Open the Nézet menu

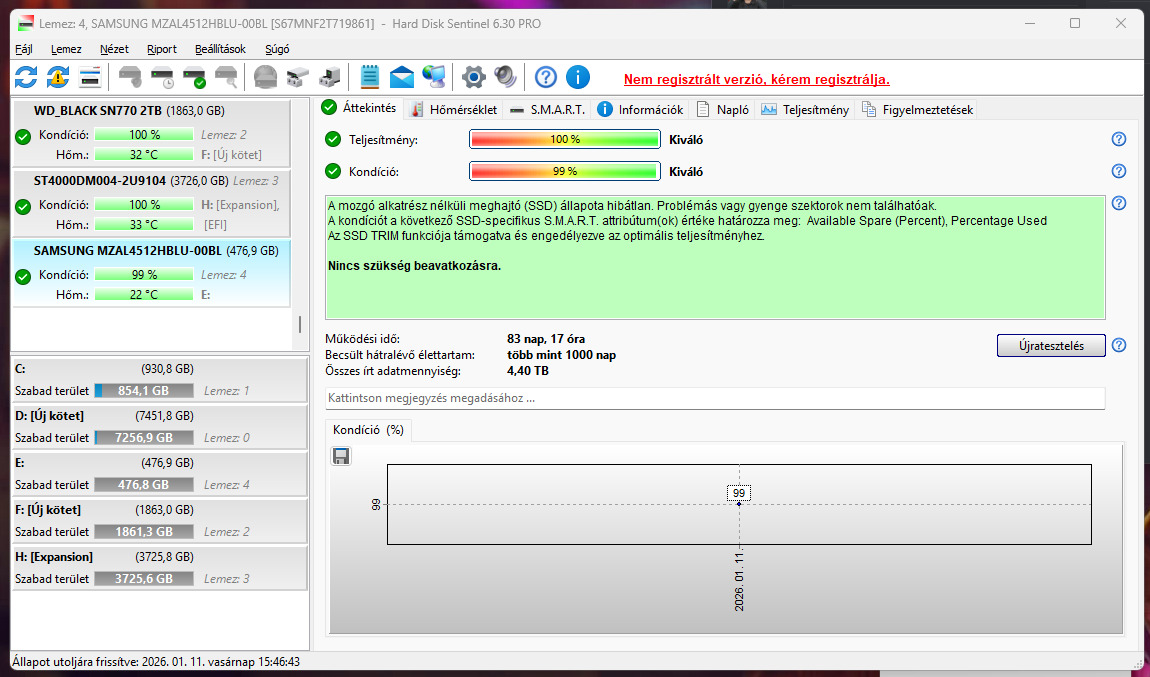click(x=114, y=49)
